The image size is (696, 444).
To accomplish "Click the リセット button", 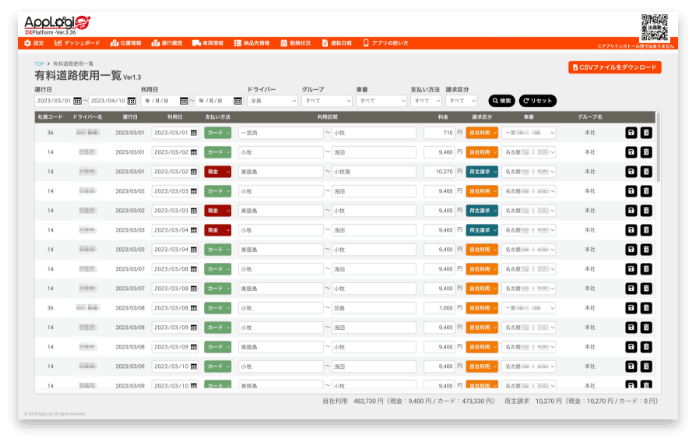I will coord(537,101).
